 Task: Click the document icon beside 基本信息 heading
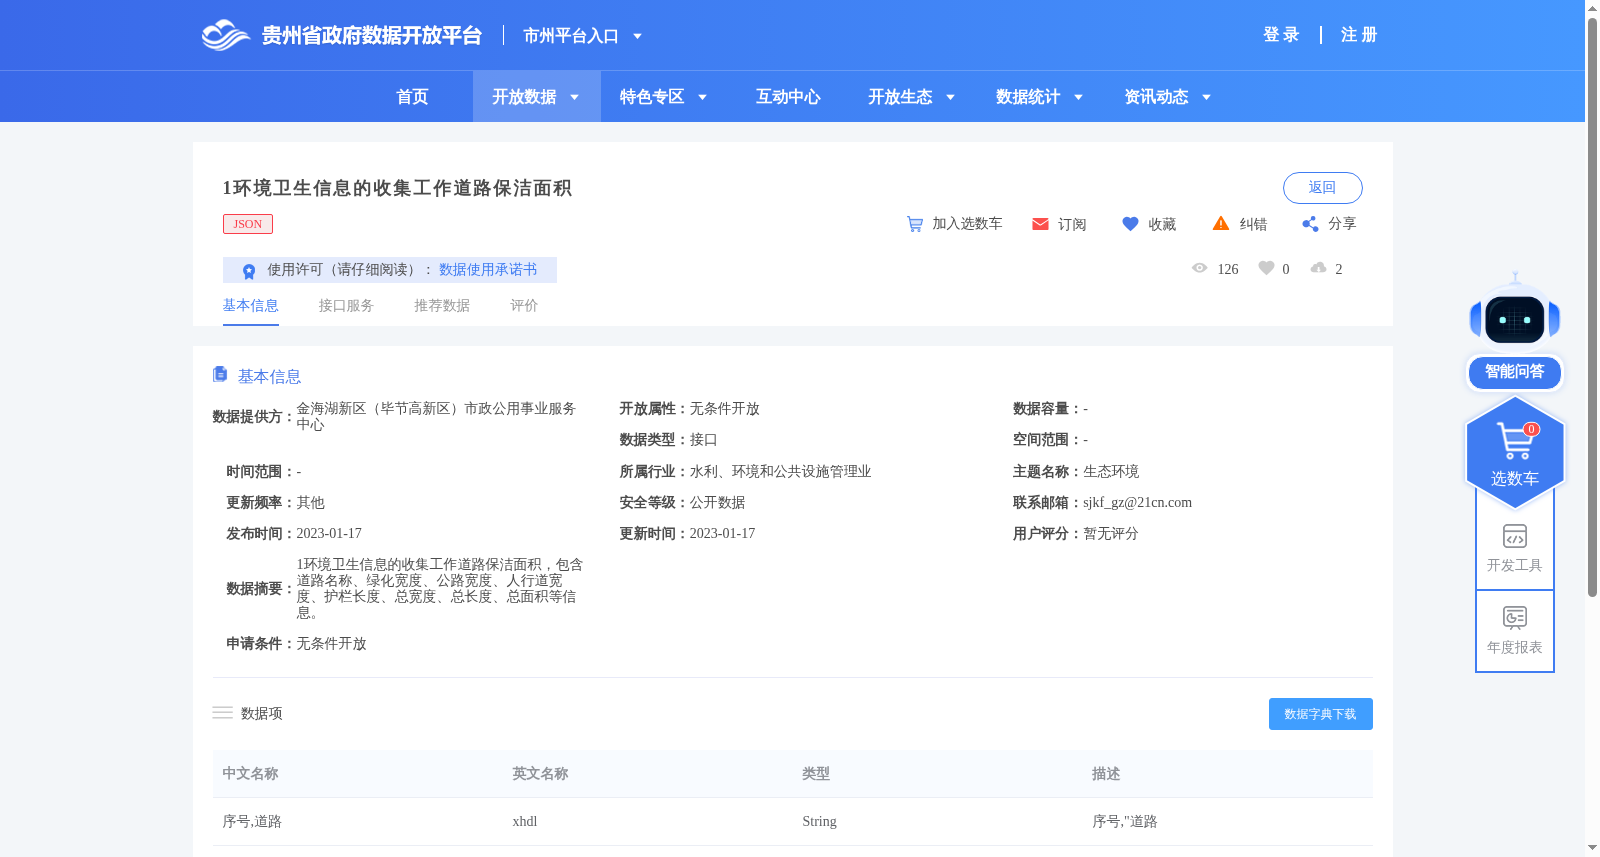(220, 374)
